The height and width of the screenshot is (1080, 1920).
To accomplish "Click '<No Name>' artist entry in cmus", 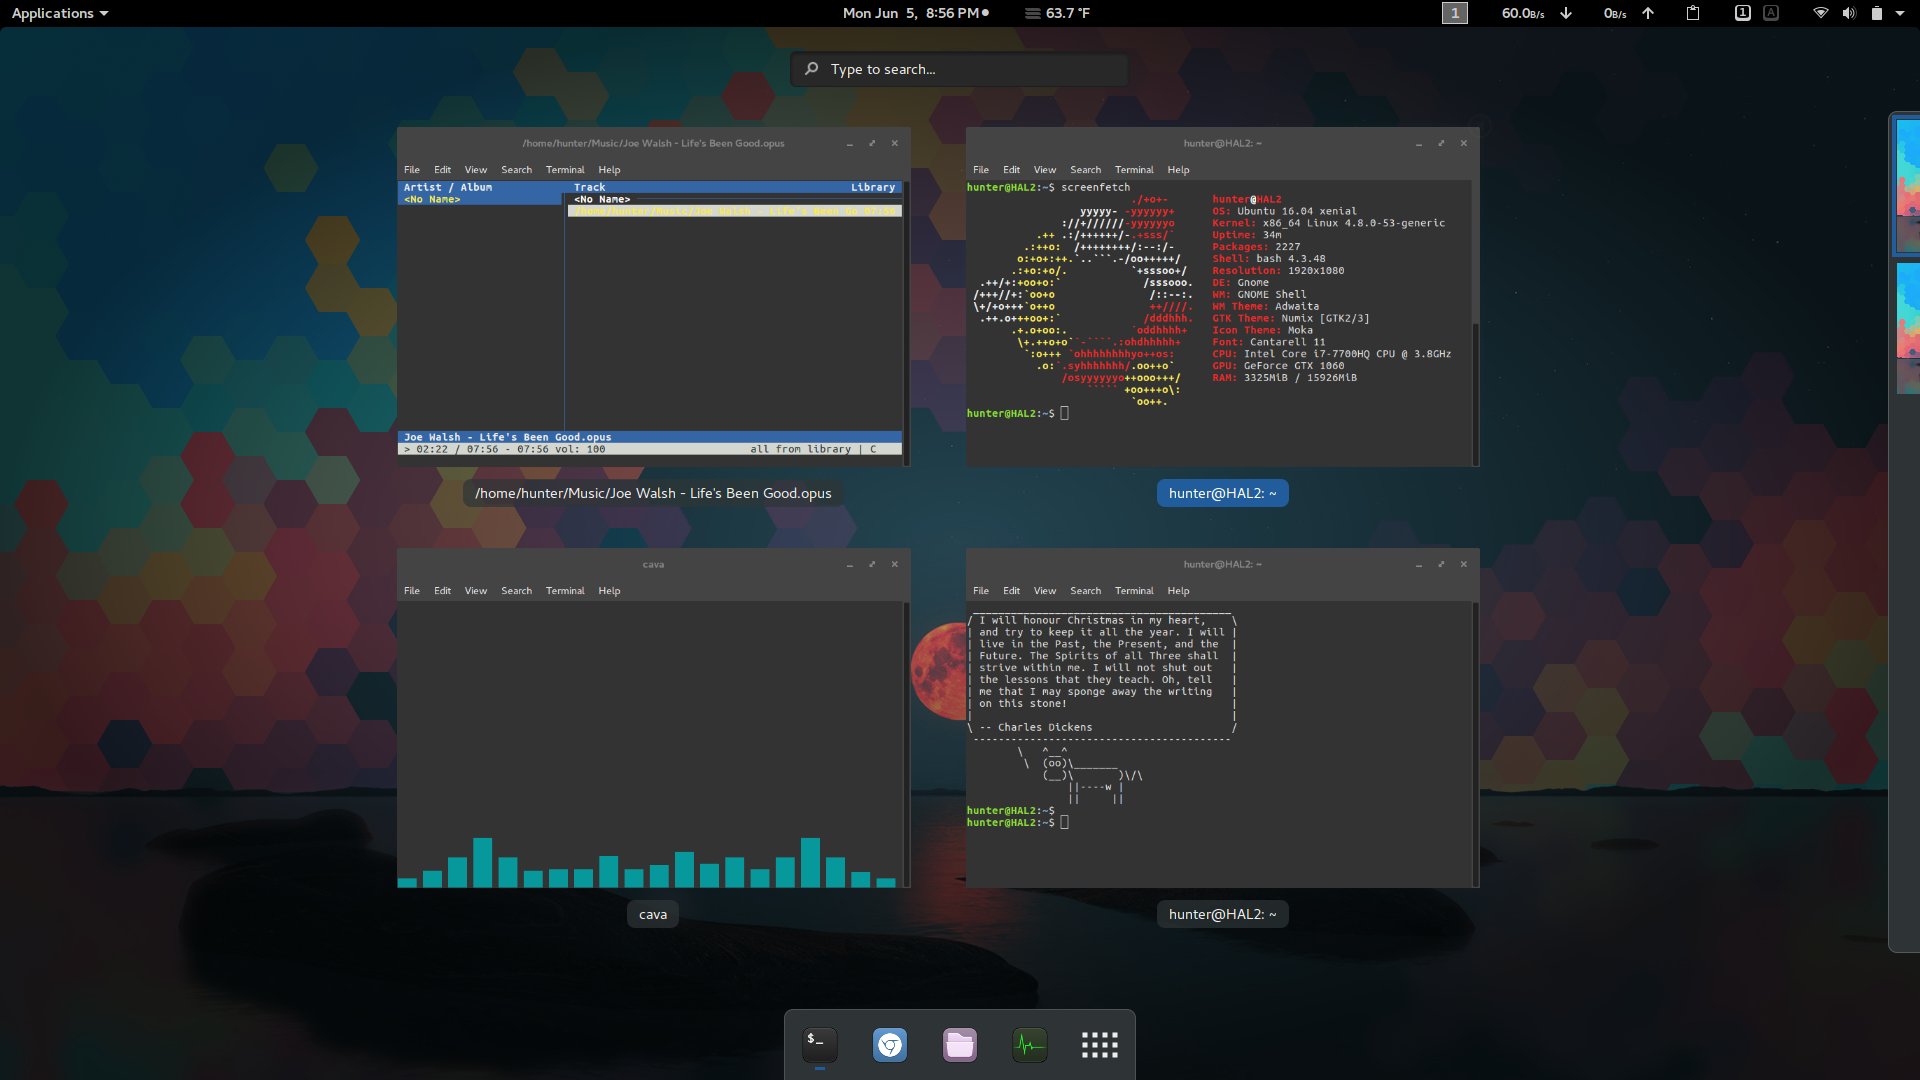I will [x=432, y=200].
